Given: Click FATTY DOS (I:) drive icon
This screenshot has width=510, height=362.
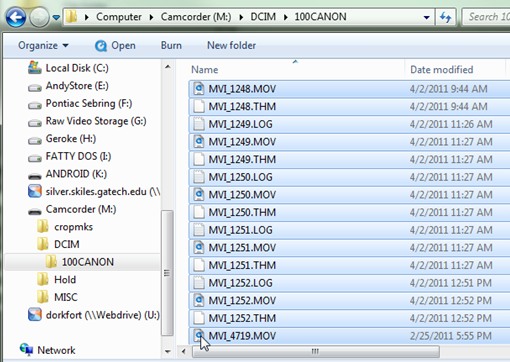Looking at the screenshot, I should coord(35,158).
